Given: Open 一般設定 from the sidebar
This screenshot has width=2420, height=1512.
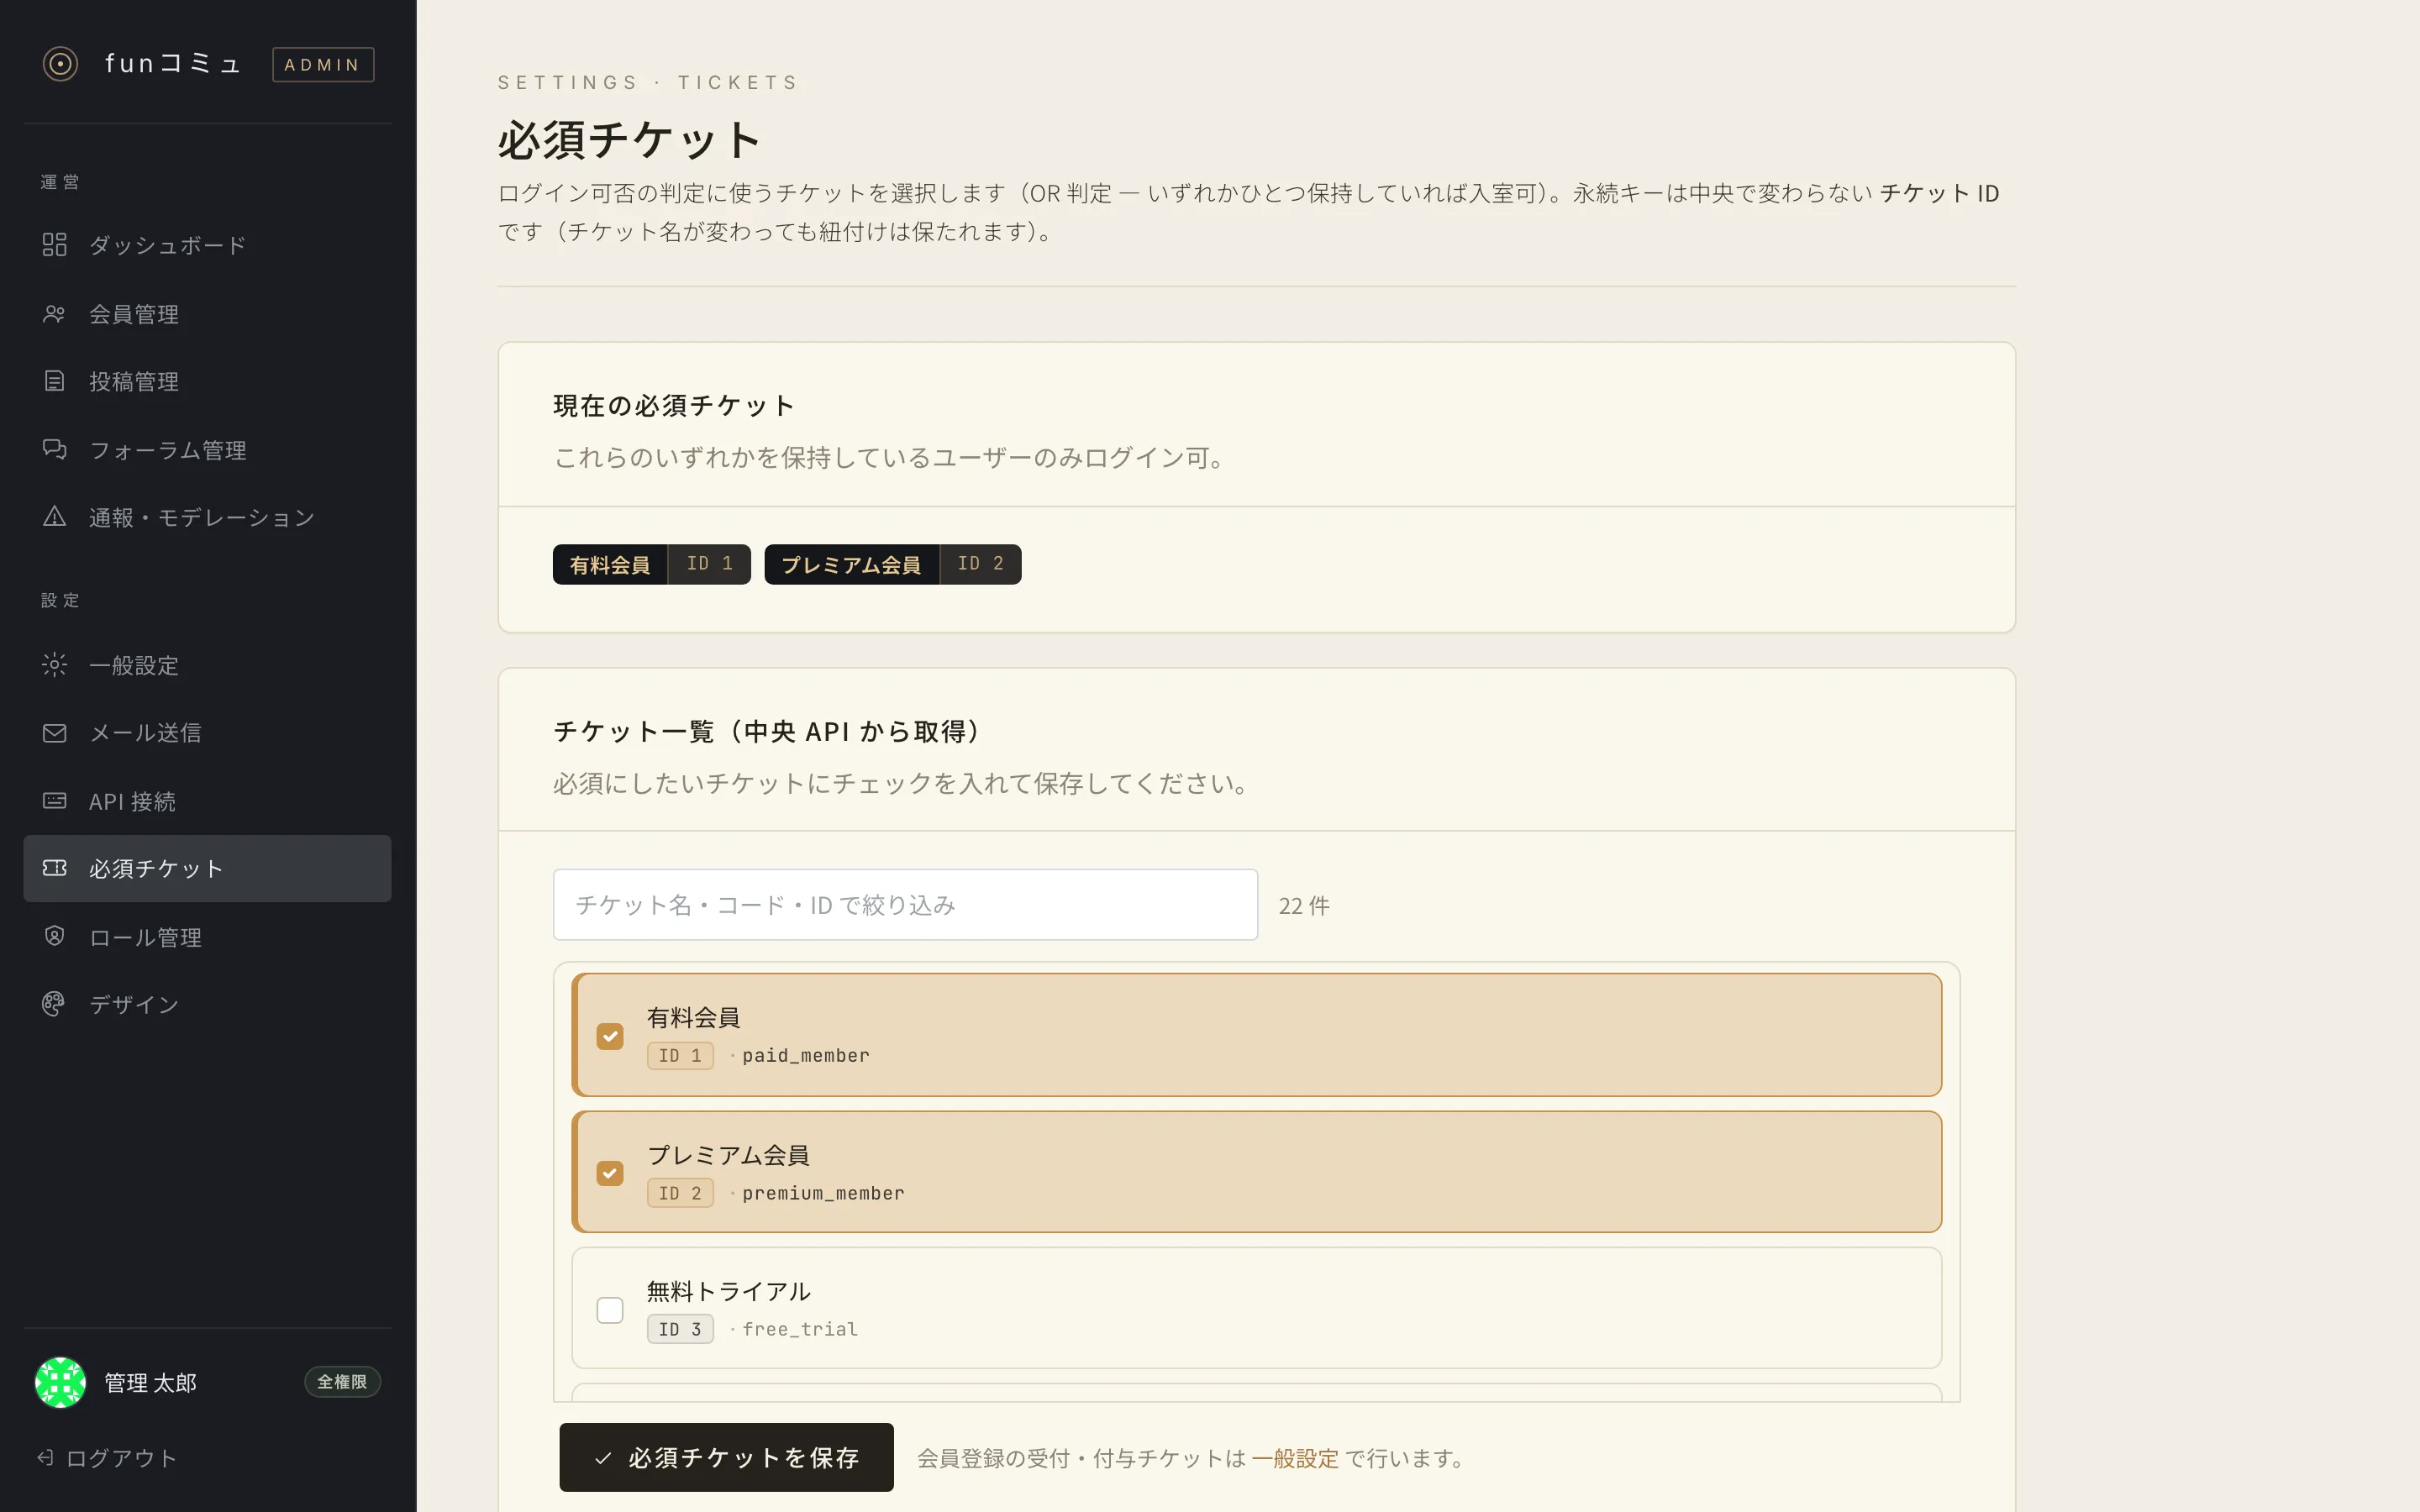Looking at the screenshot, I should tap(207, 665).
